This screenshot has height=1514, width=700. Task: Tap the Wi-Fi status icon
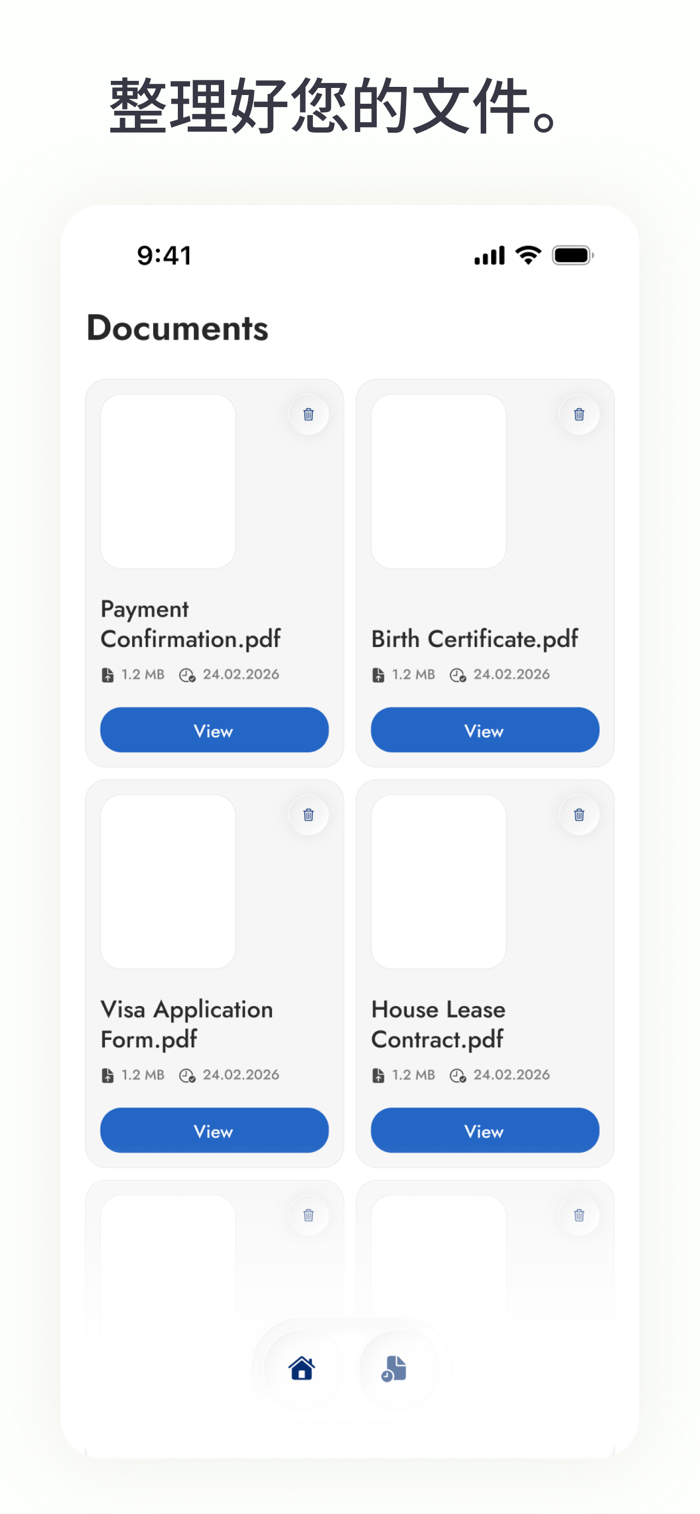coord(528,255)
